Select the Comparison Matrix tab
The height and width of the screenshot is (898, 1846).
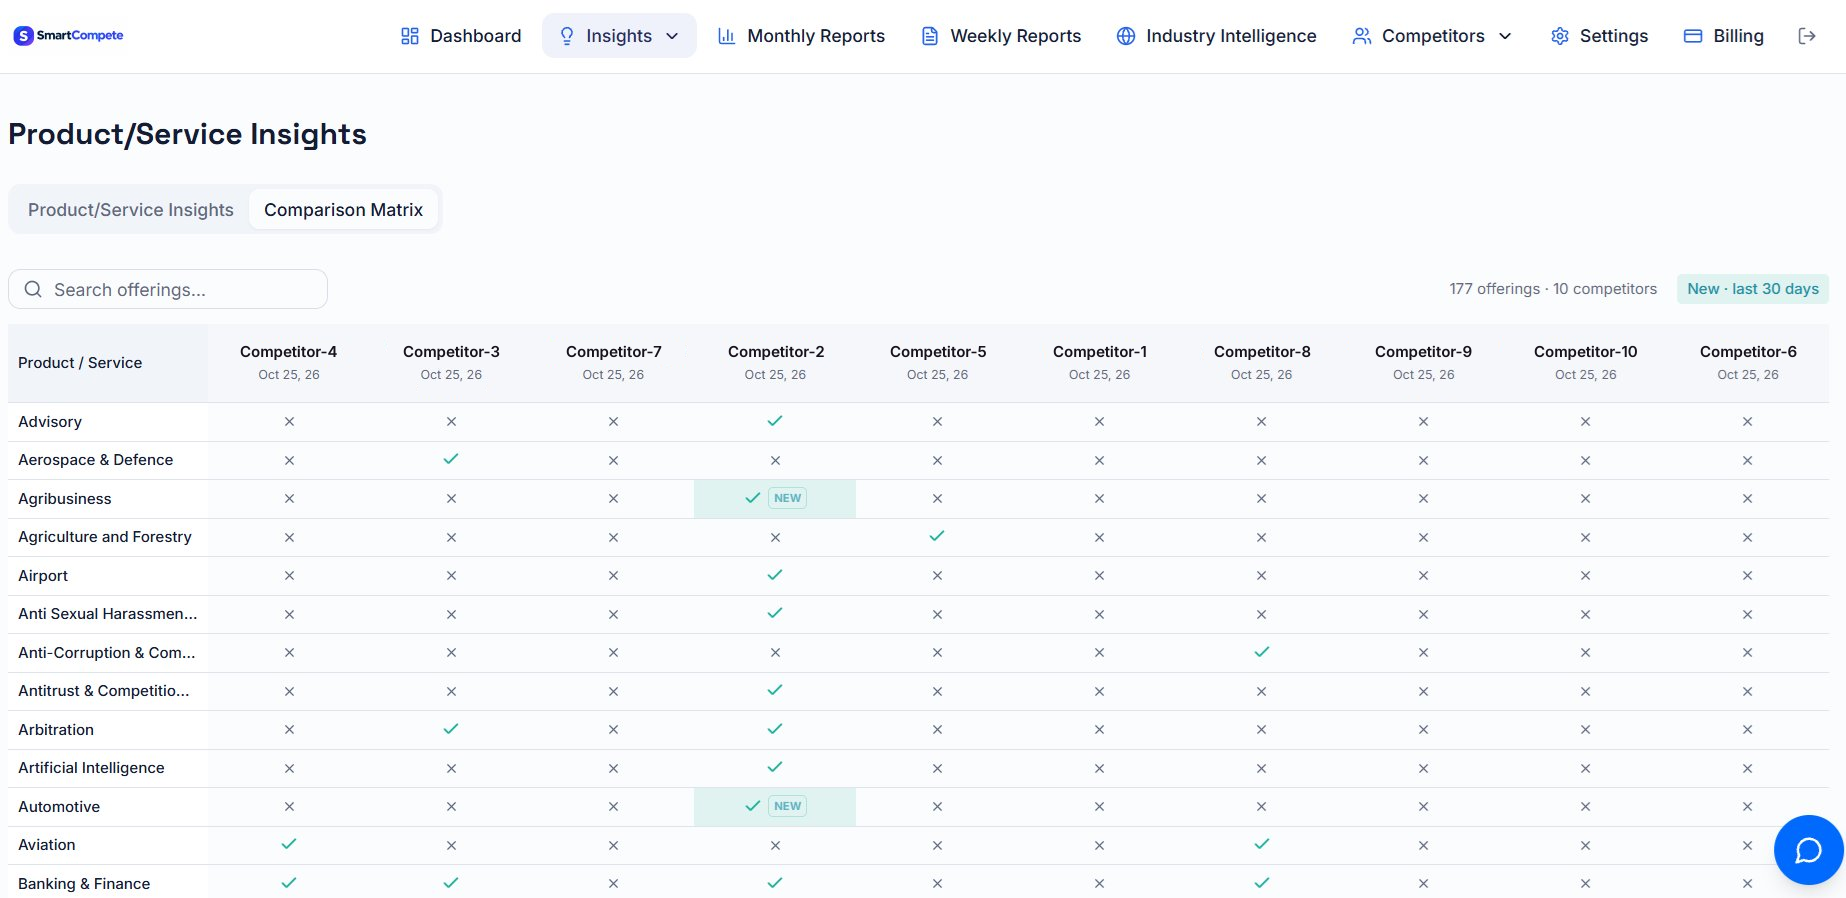(343, 210)
